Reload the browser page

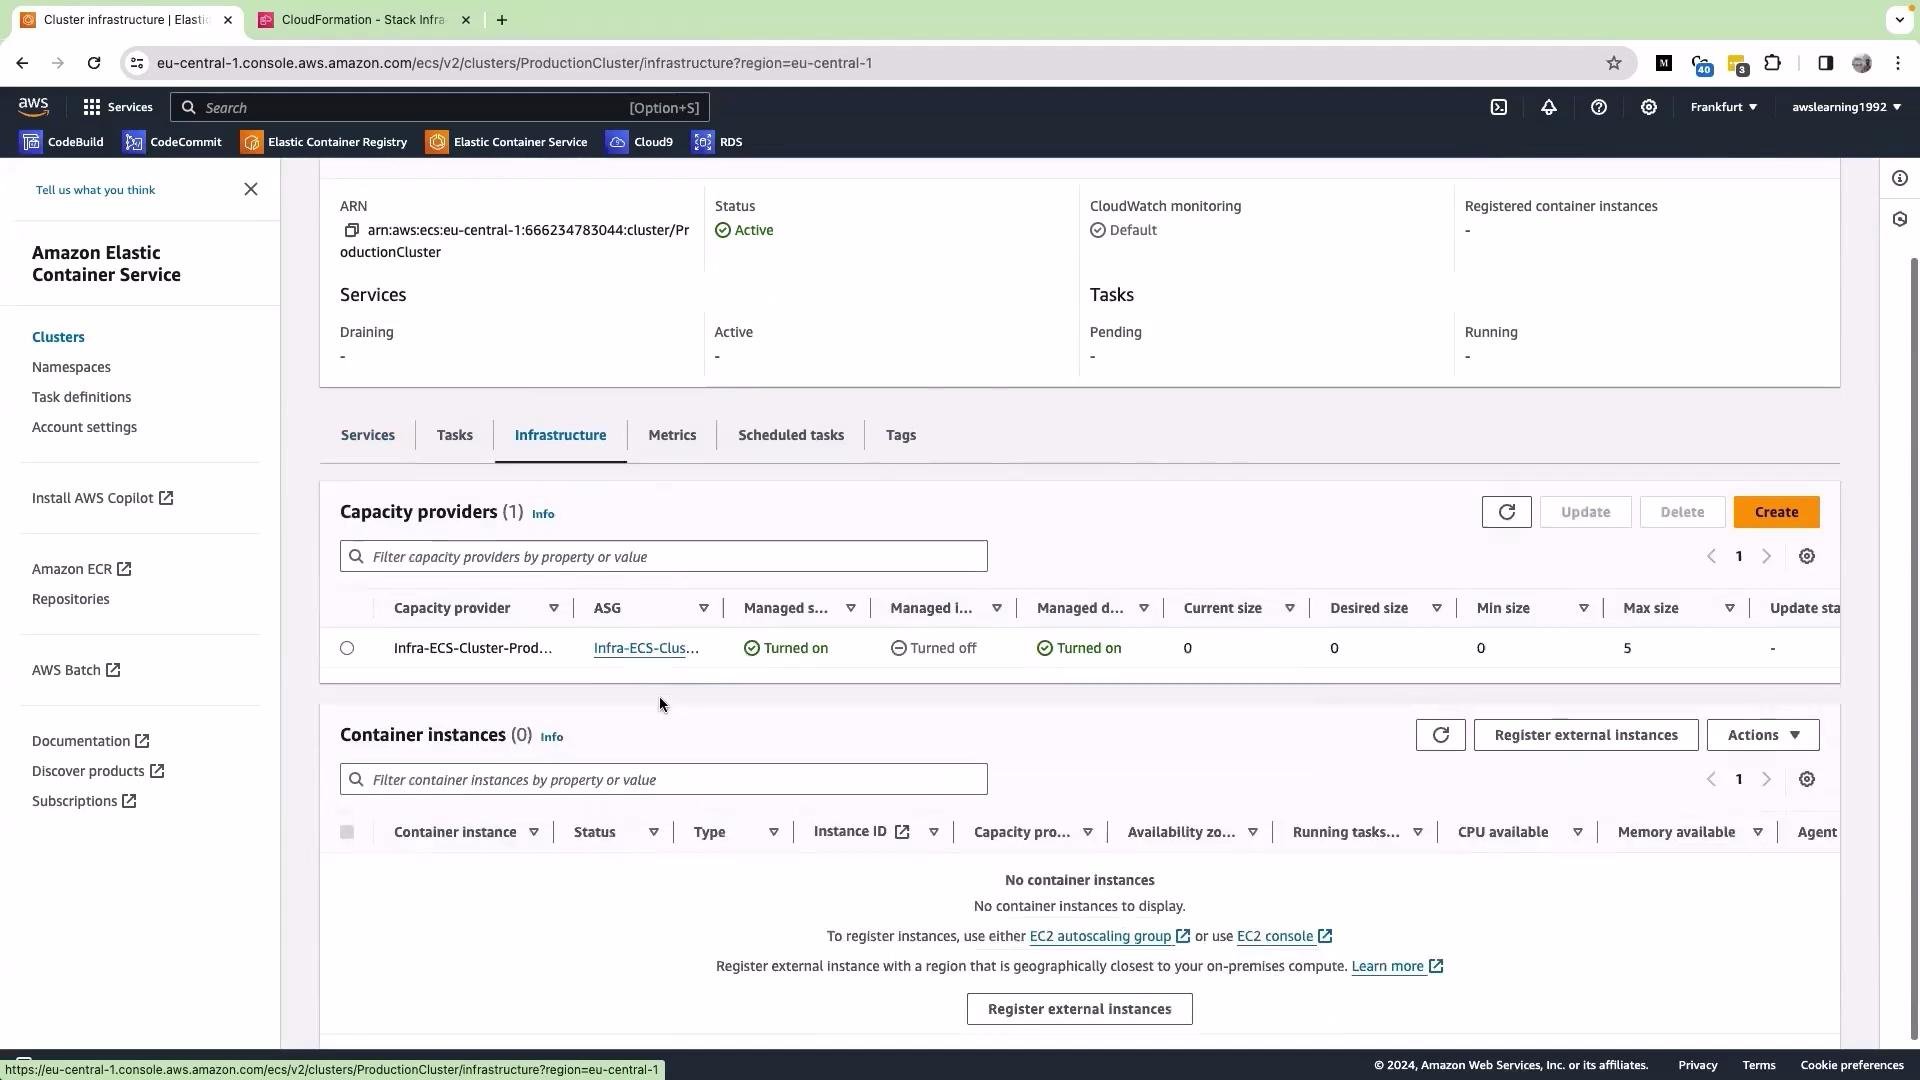point(94,63)
